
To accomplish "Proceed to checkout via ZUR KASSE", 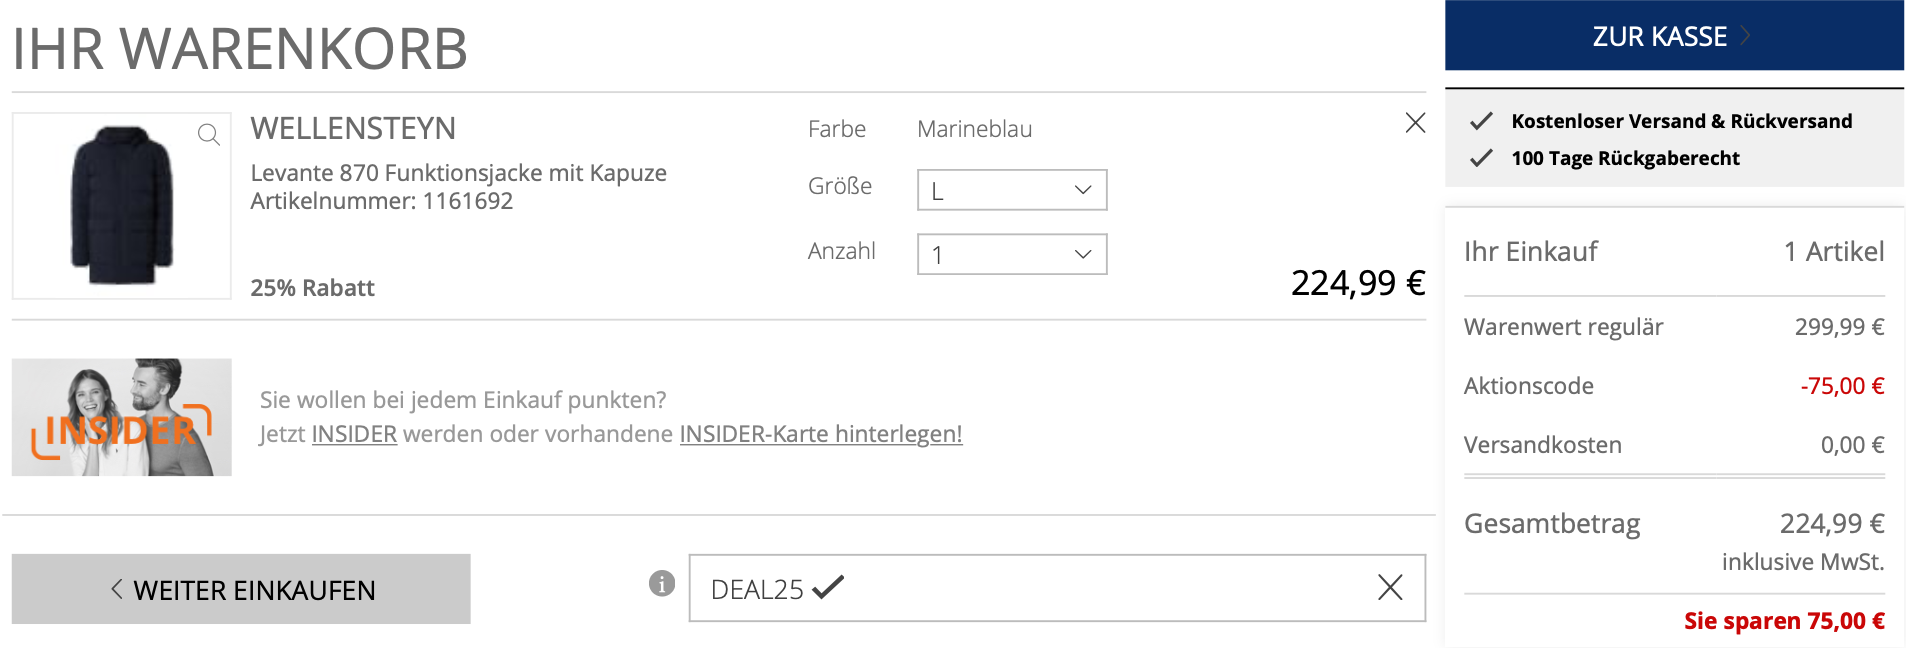I will (1658, 36).
